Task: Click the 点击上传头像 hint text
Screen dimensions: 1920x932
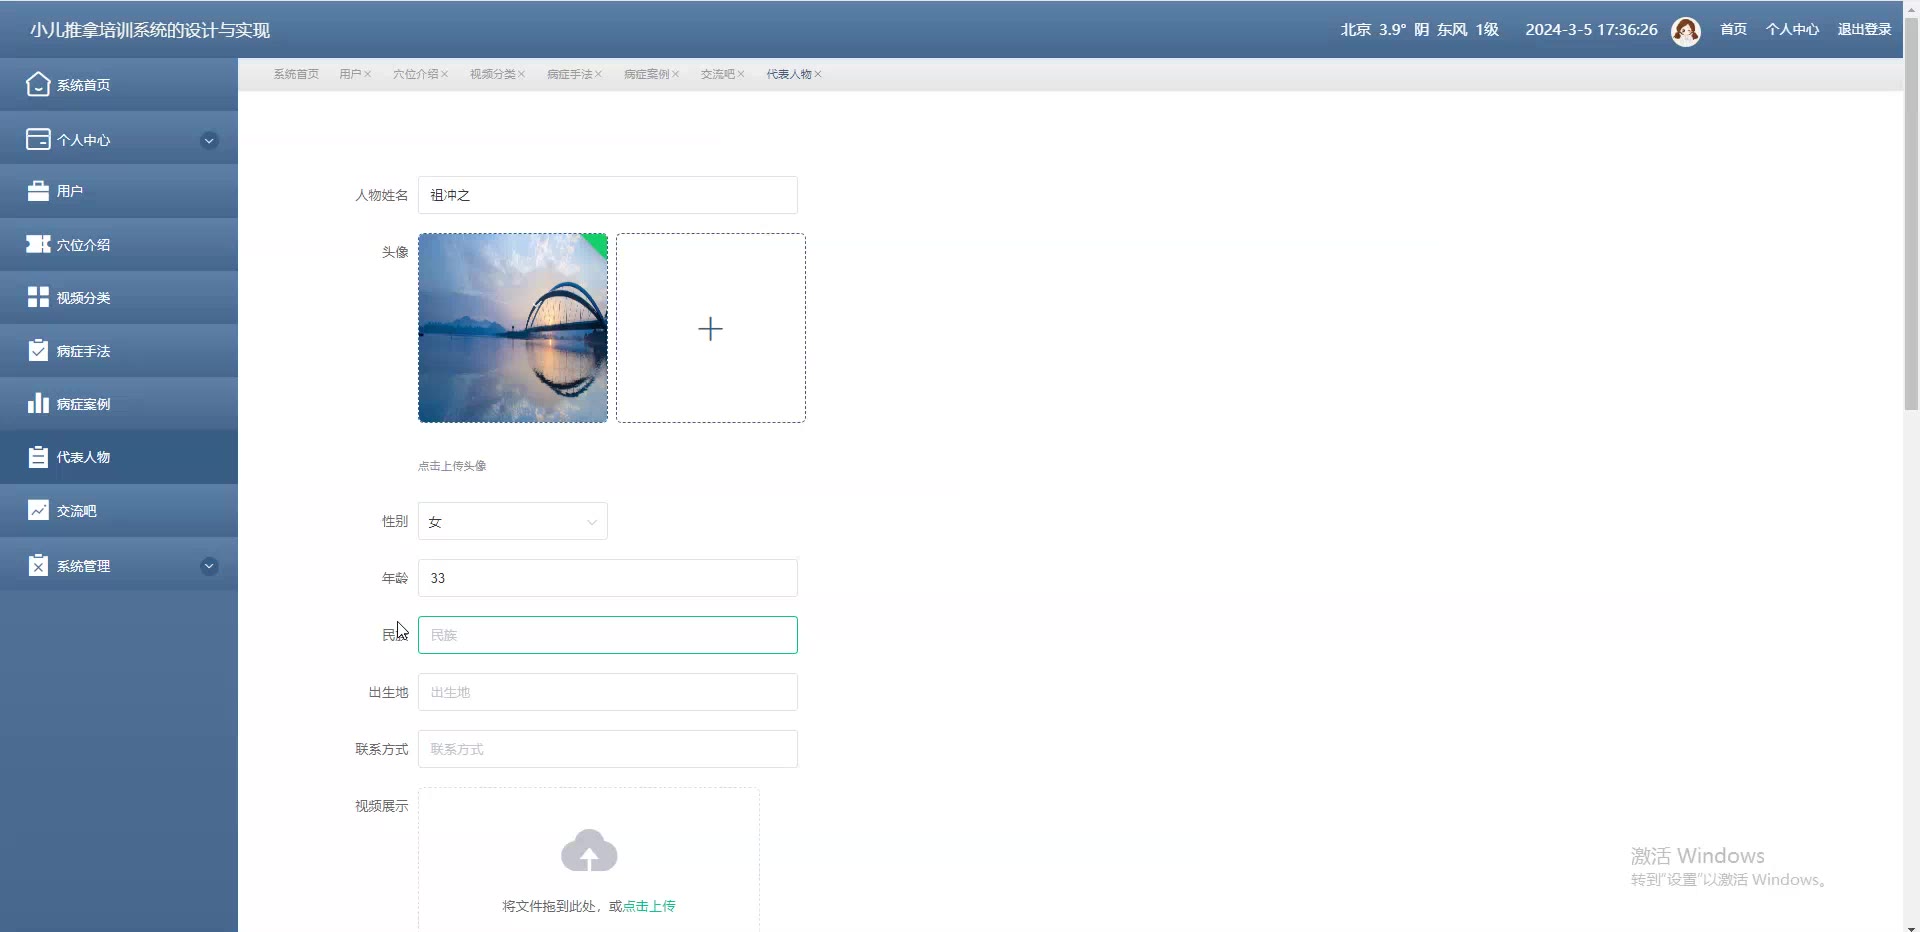Action: pos(452,466)
